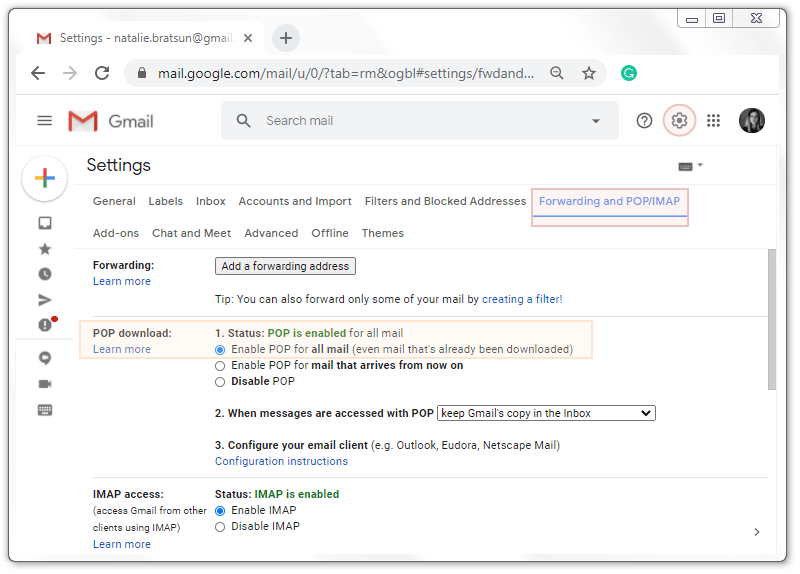Open Forwarding and POP/IMAP tab
800x574 pixels.
click(610, 202)
